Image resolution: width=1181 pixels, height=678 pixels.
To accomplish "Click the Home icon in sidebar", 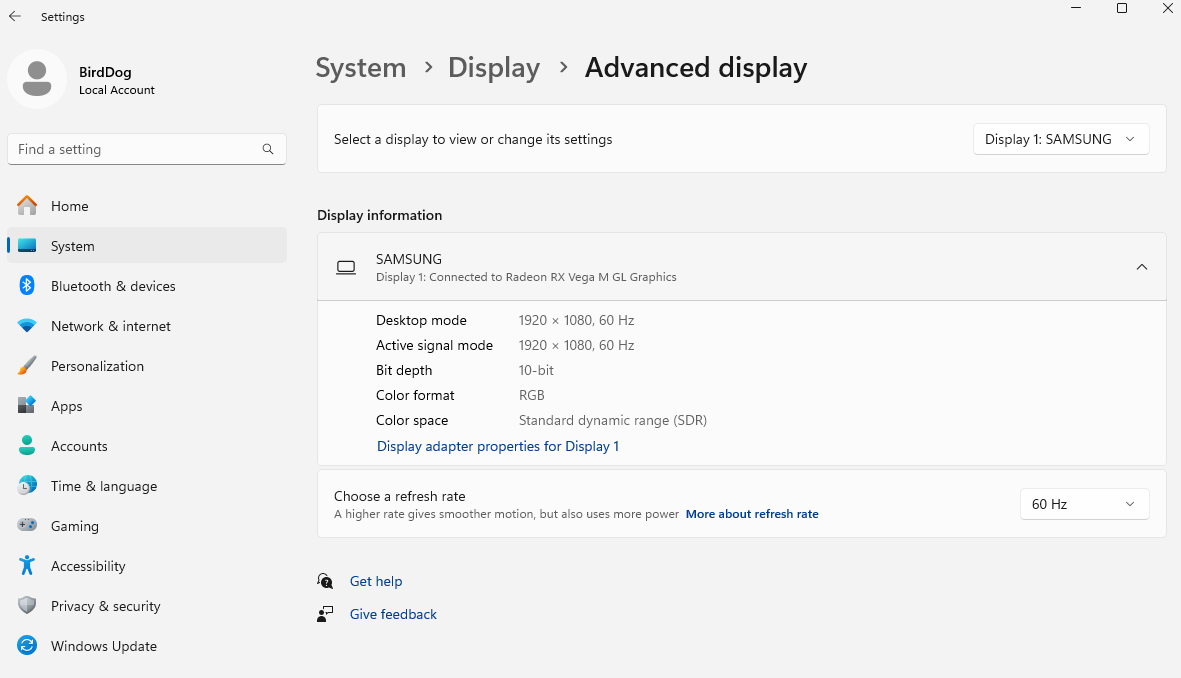I will click(x=27, y=206).
